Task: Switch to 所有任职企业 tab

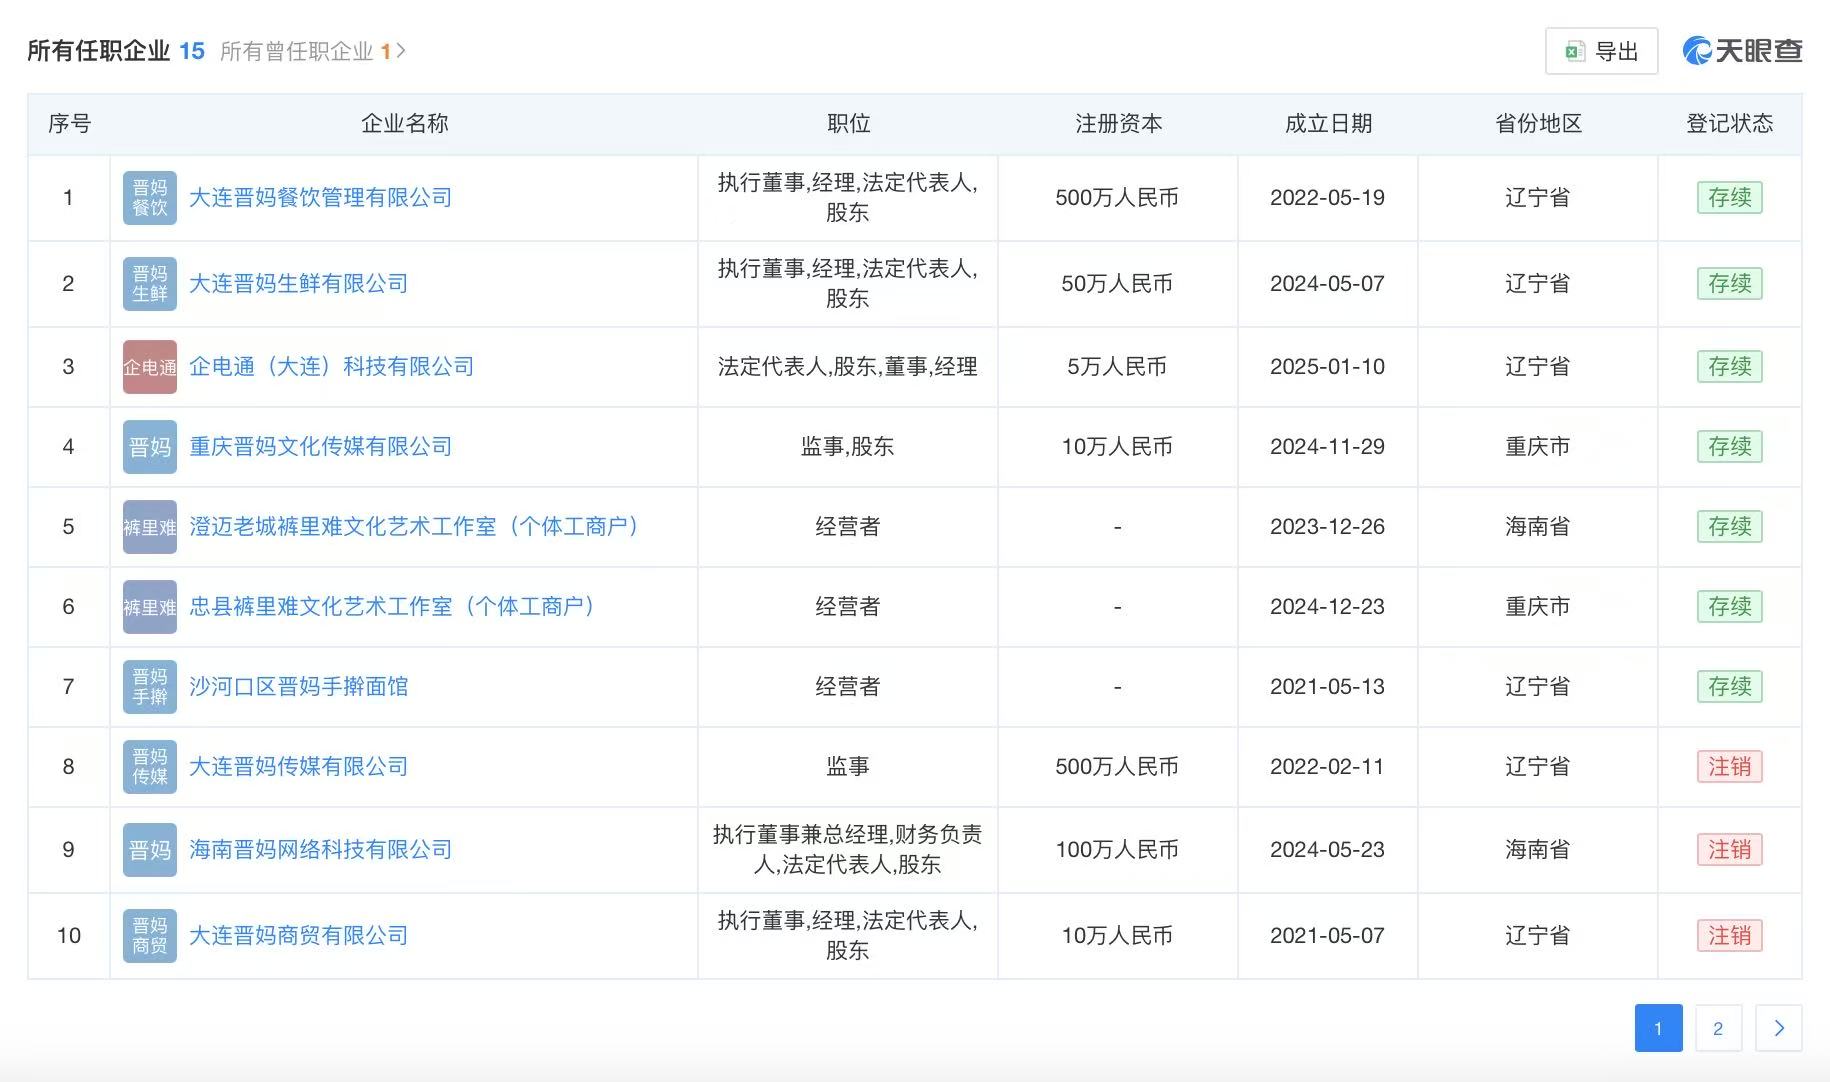Action: click(x=116, y=51)
